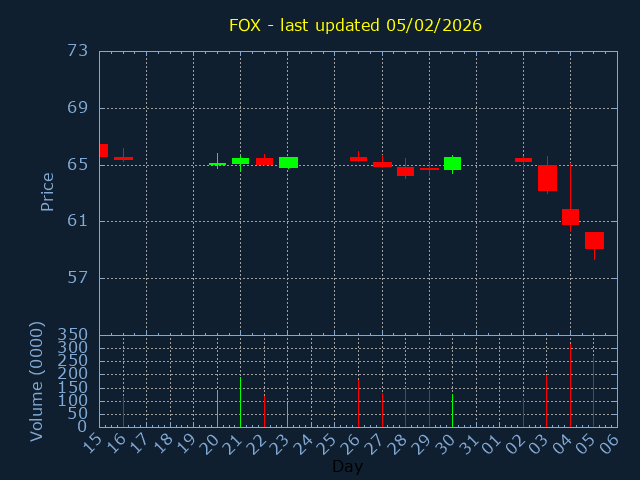Select the red candlestick for day 27
Viewport: 640px width, 480px height.
tap(382, 164)
